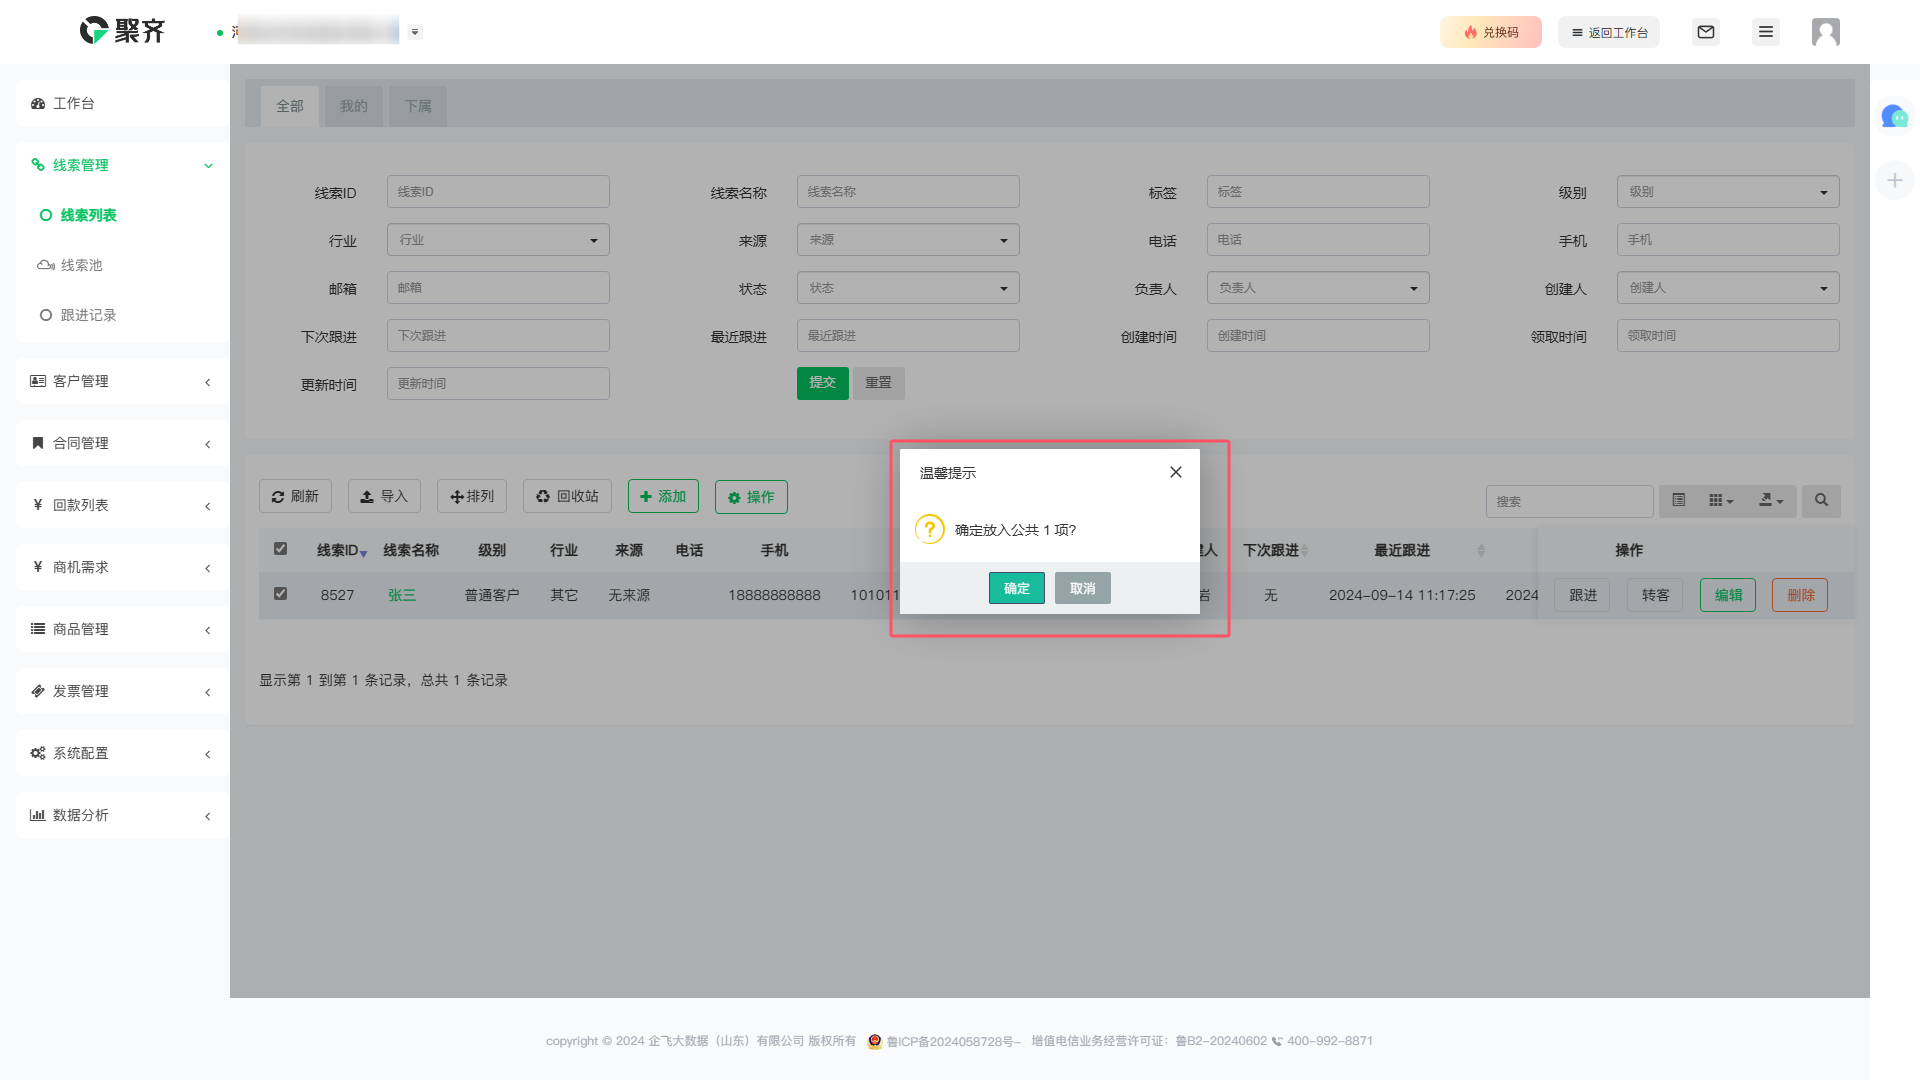Switch to the 全部 tab
Screen dimensions: 1920x1080
(290, 106)
